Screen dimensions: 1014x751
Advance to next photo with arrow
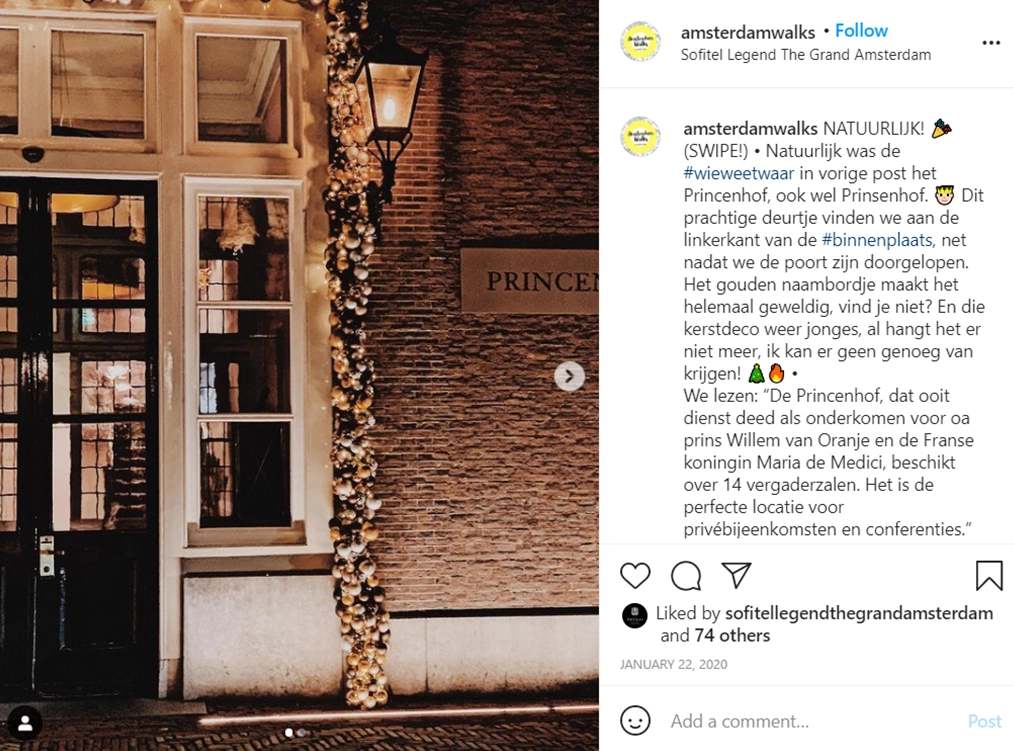tap(569, 376)
